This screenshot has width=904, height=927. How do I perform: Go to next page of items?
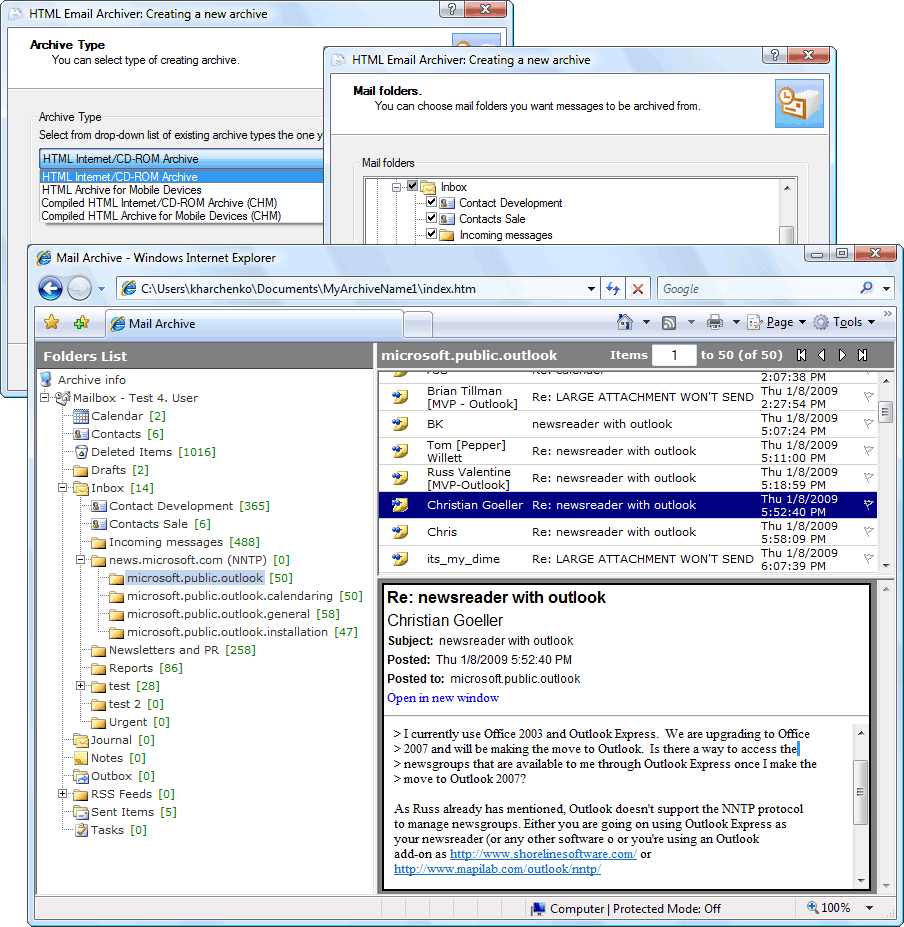tap(842, 355)
